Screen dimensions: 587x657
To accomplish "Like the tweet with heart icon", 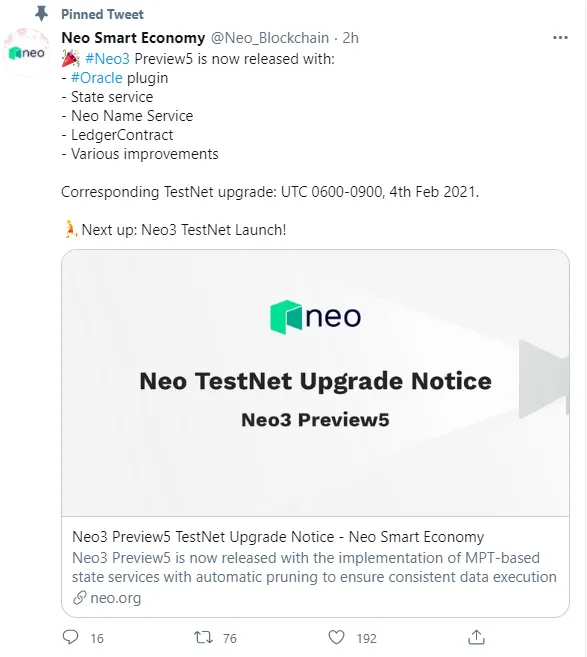I will point(336,637).
